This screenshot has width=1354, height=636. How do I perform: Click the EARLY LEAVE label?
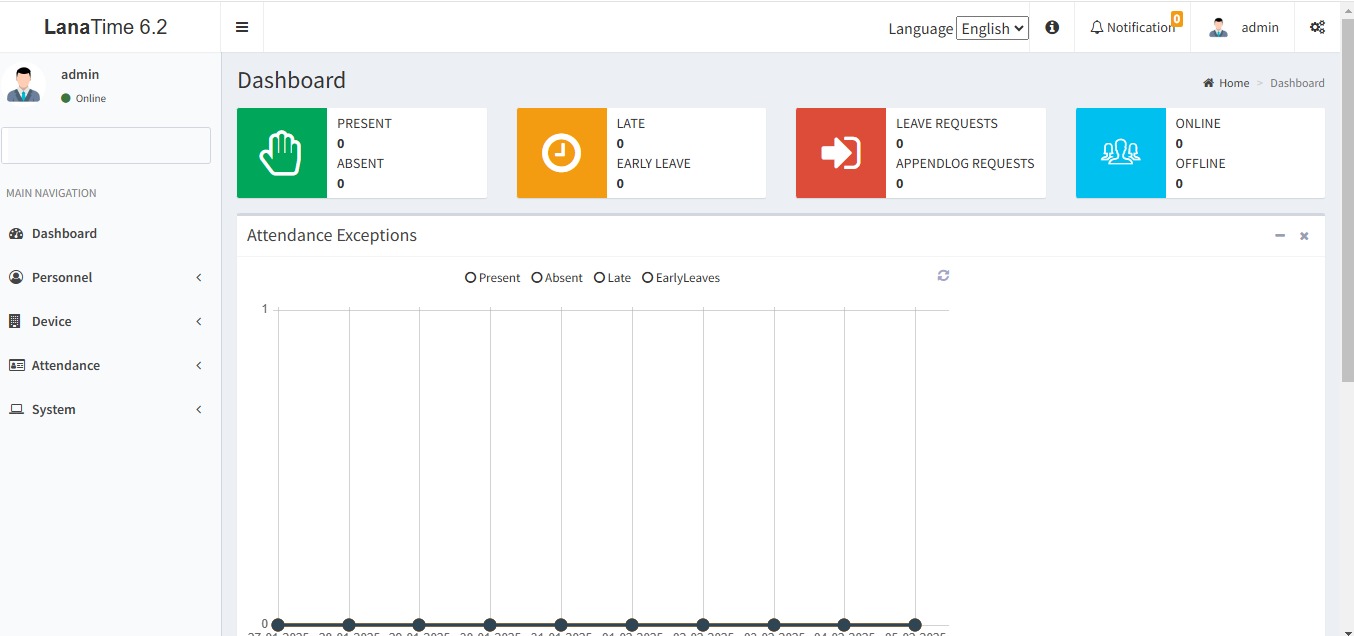point(653,163)
